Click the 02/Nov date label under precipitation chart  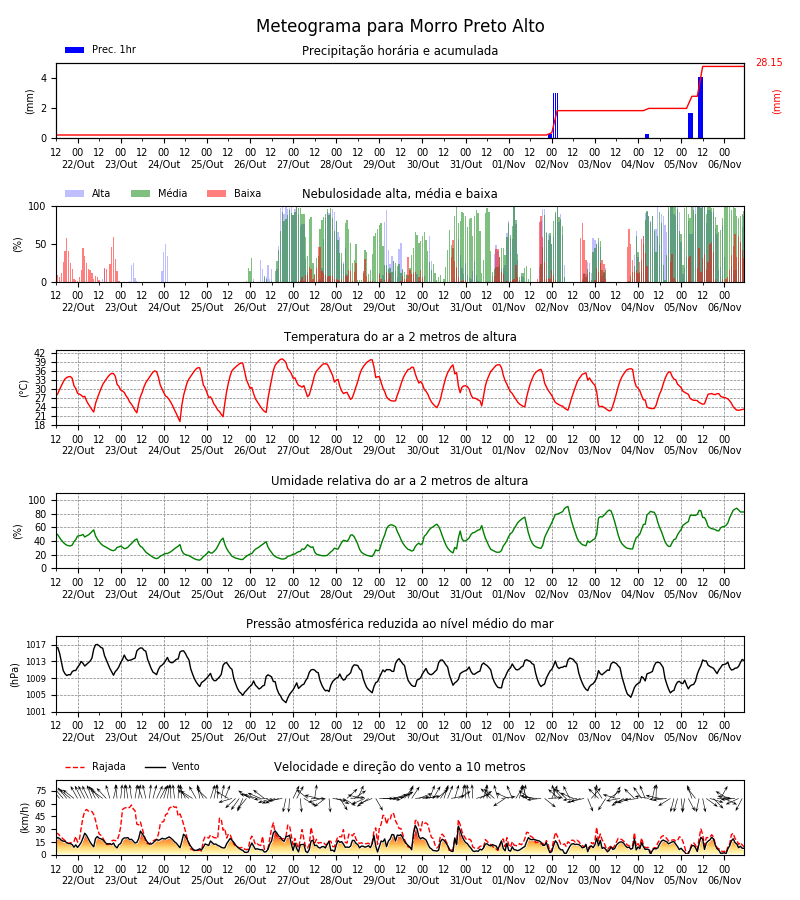click(x=552, y=165)
